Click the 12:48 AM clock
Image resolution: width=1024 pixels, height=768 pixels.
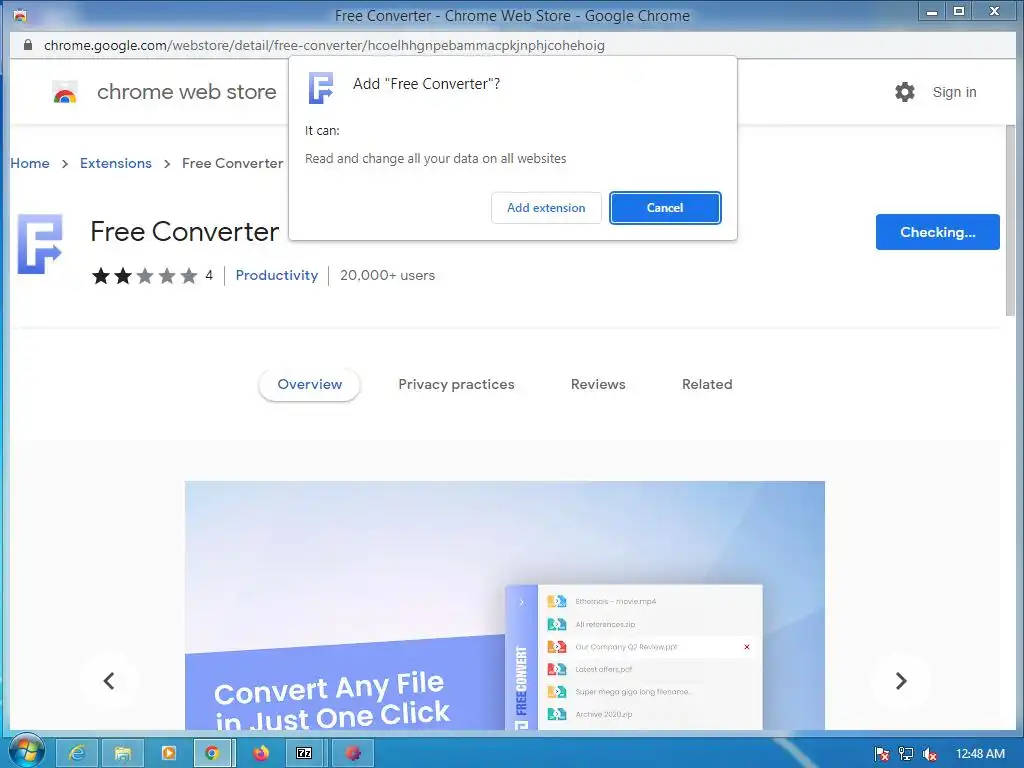click(x=980, y=754)
